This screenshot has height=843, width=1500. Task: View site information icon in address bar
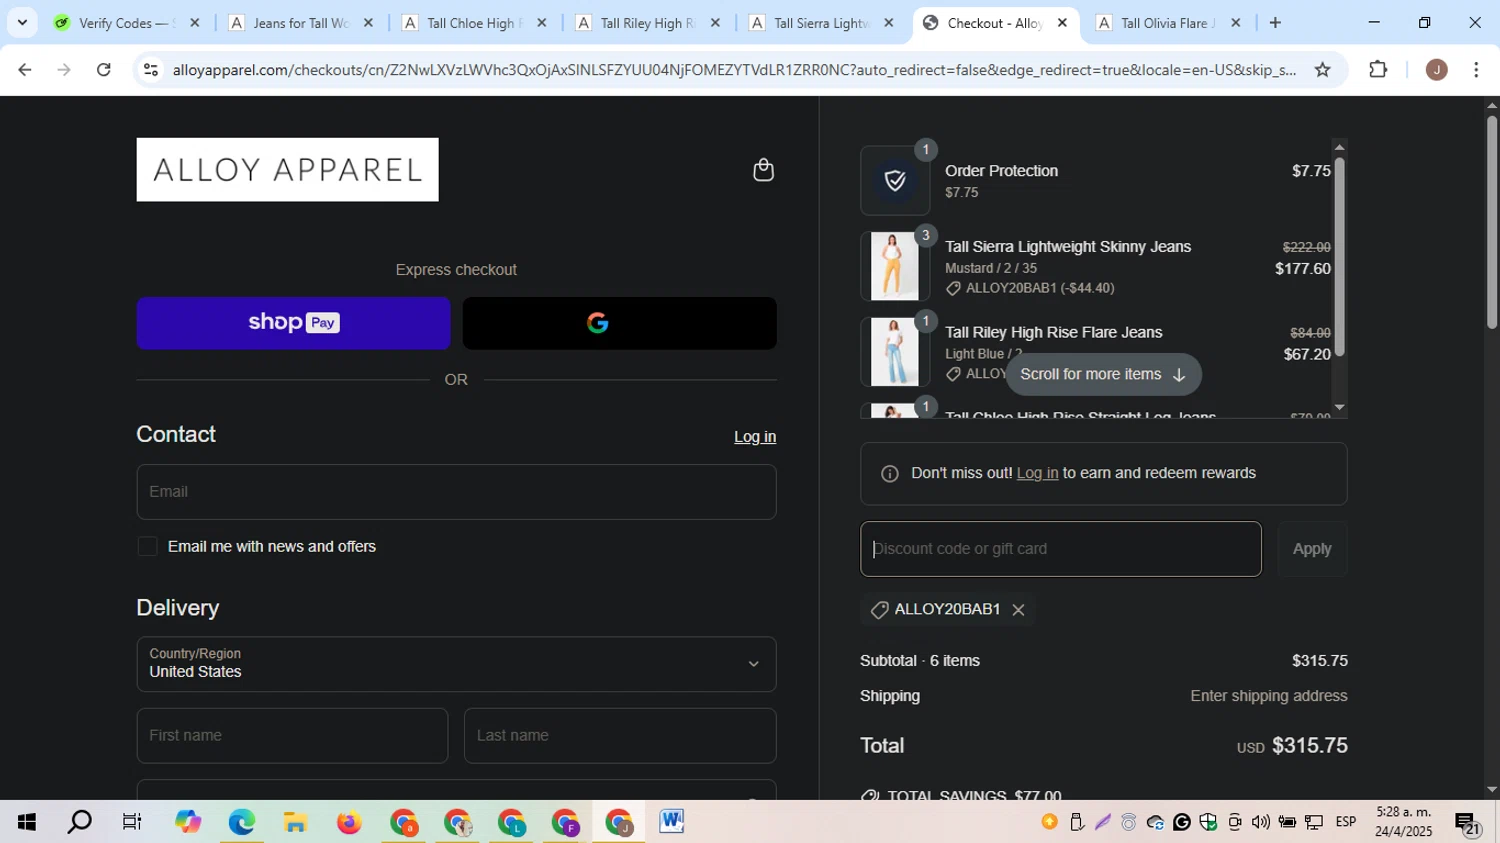[151, 69]
